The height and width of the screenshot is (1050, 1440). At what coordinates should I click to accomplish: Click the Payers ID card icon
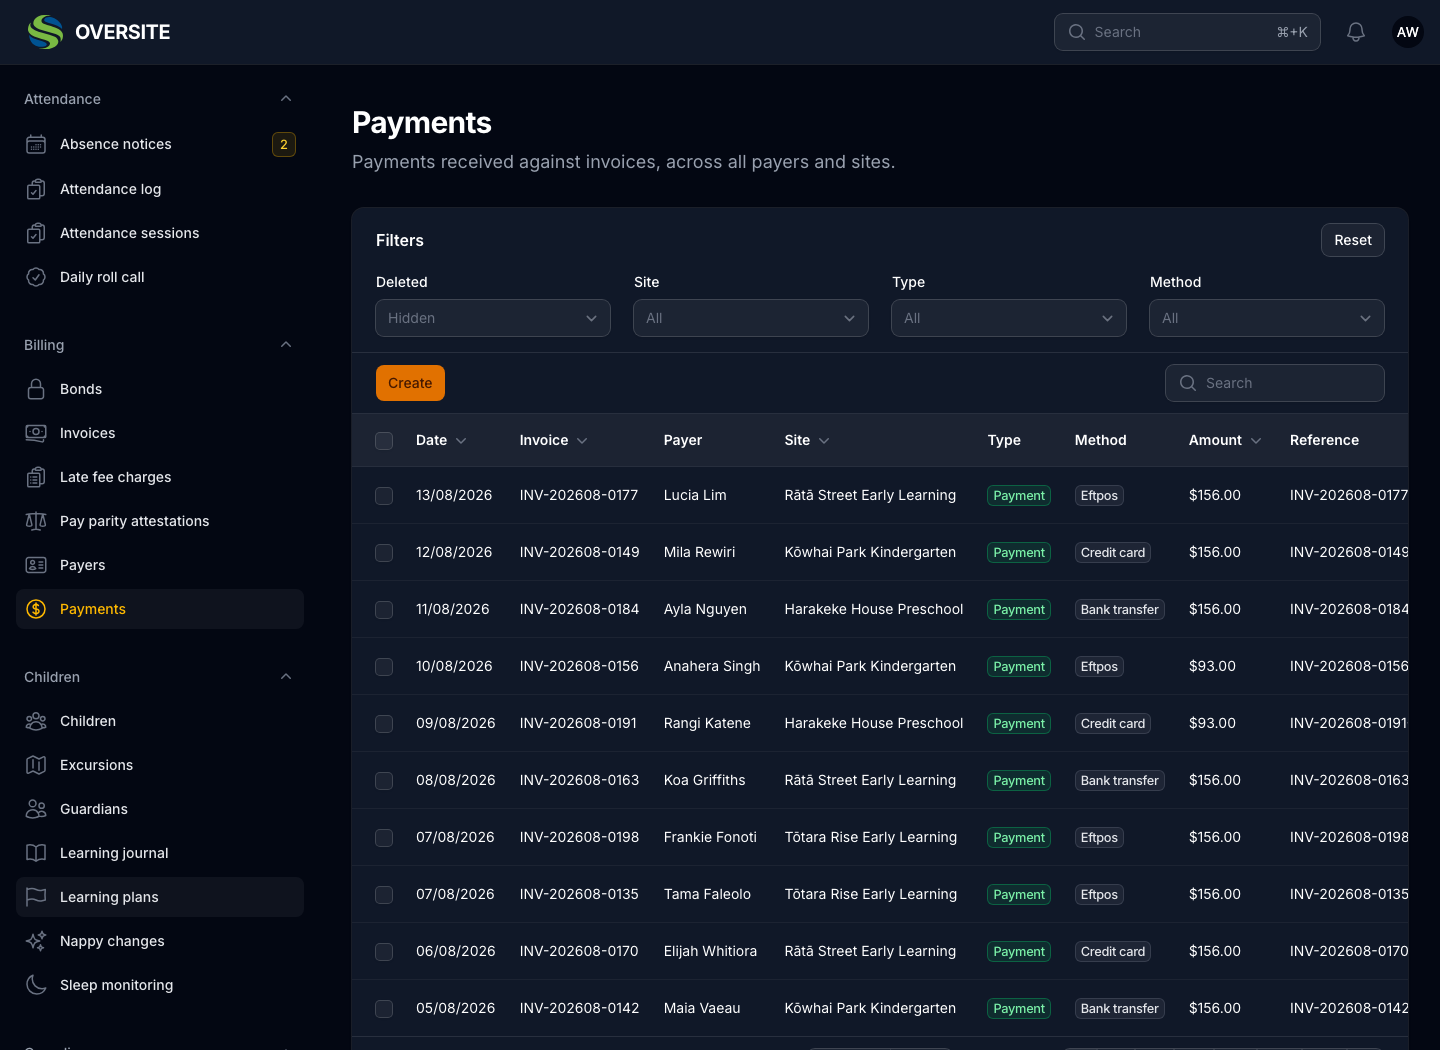pos(36,565)
